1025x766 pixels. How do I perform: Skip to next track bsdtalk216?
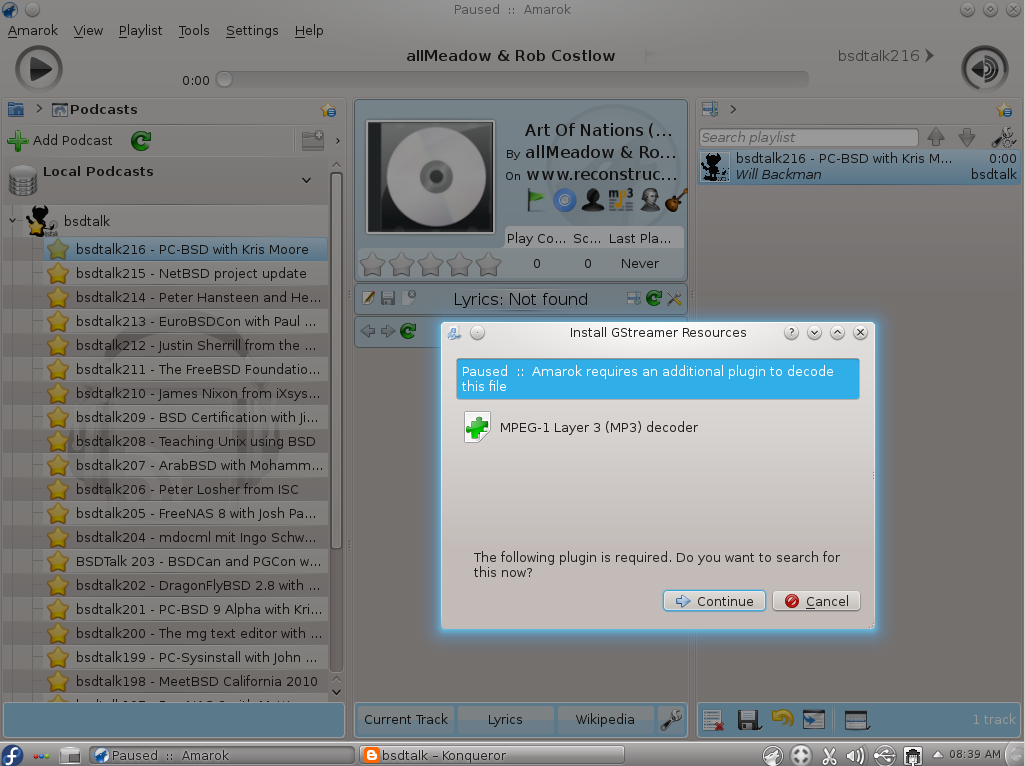pyautogui.click(x=885, y=56)
